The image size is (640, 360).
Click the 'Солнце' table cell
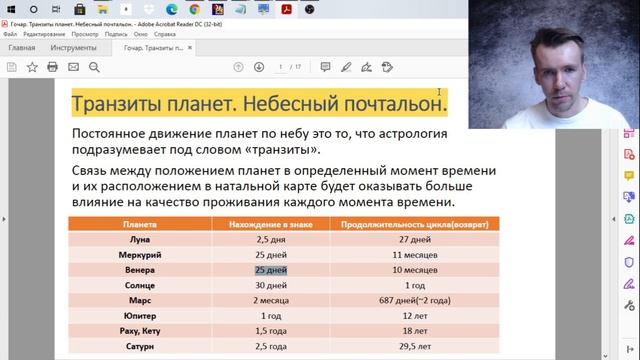click(140, 285)
